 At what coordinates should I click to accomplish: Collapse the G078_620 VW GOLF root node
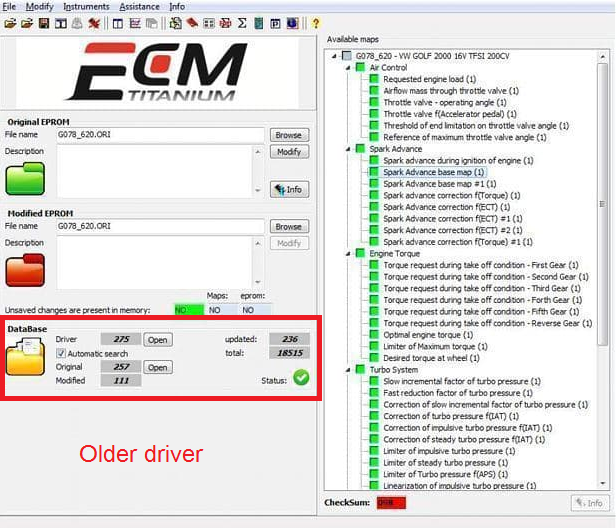coord(334,56)
